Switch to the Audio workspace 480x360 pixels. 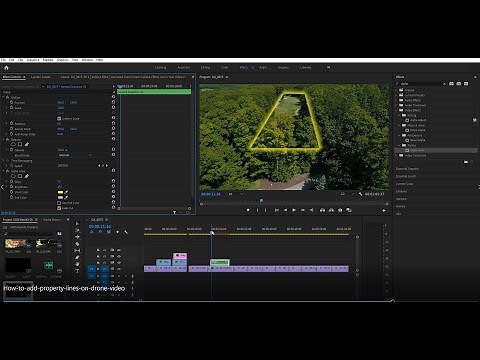[x=263, y=67]
